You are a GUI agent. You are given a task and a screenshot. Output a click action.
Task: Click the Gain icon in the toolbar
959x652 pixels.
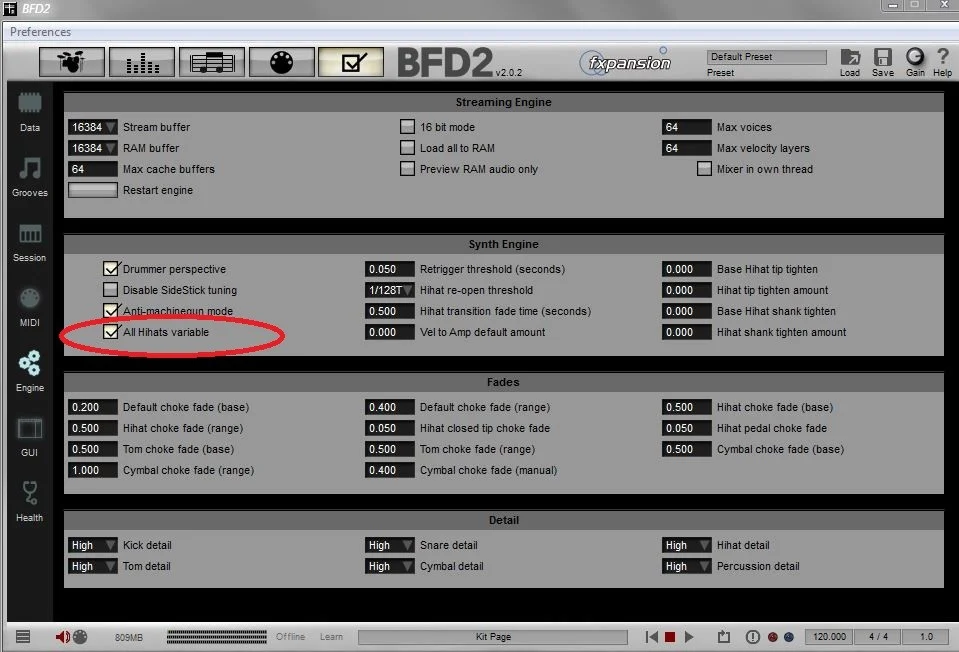tap(915, 61)
